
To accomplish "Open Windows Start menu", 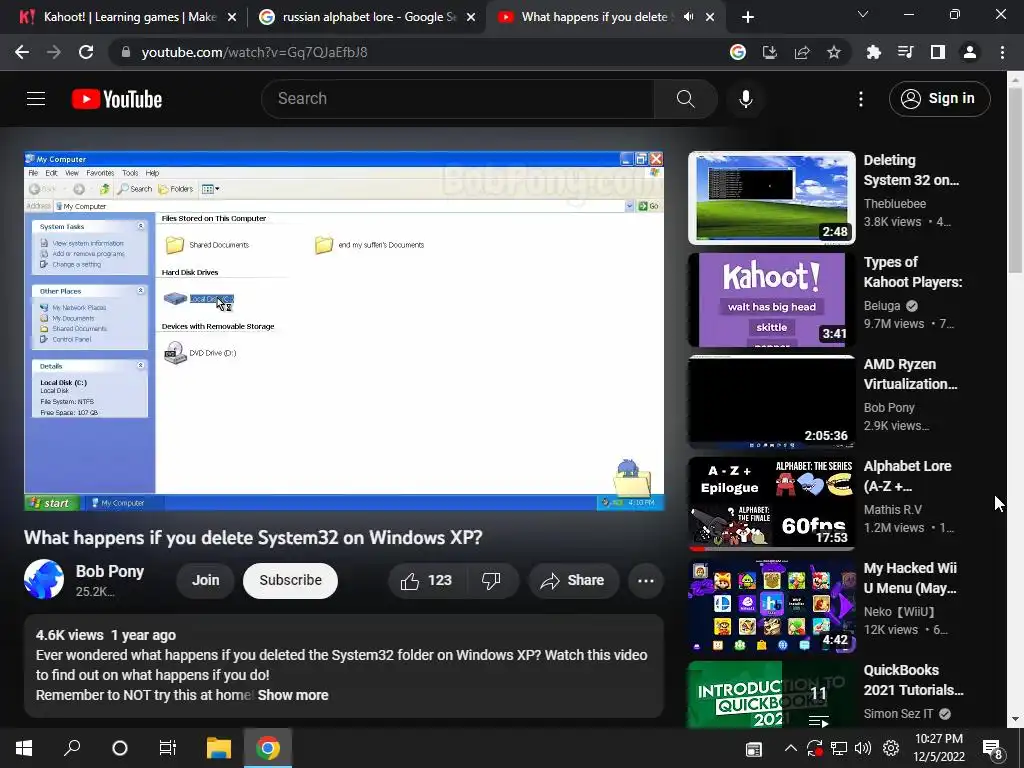I will (x=24, y=748).
